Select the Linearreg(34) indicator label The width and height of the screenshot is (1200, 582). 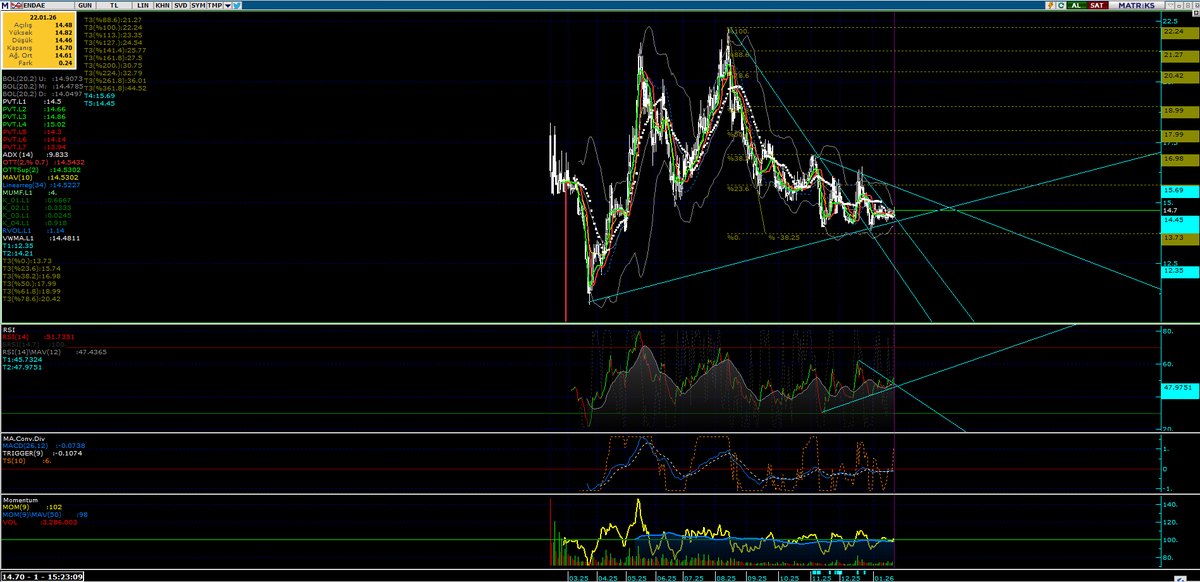click(x=22, y=185)
